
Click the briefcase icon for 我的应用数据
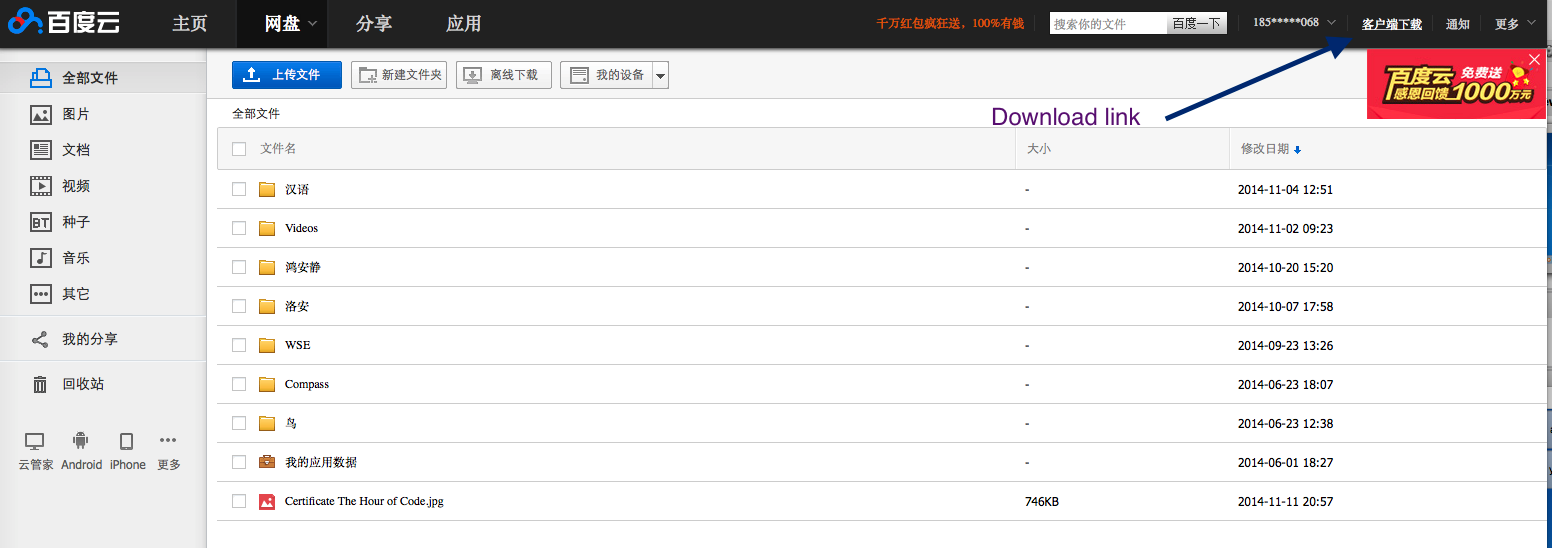pyautogui.click(x=267, y=462)
